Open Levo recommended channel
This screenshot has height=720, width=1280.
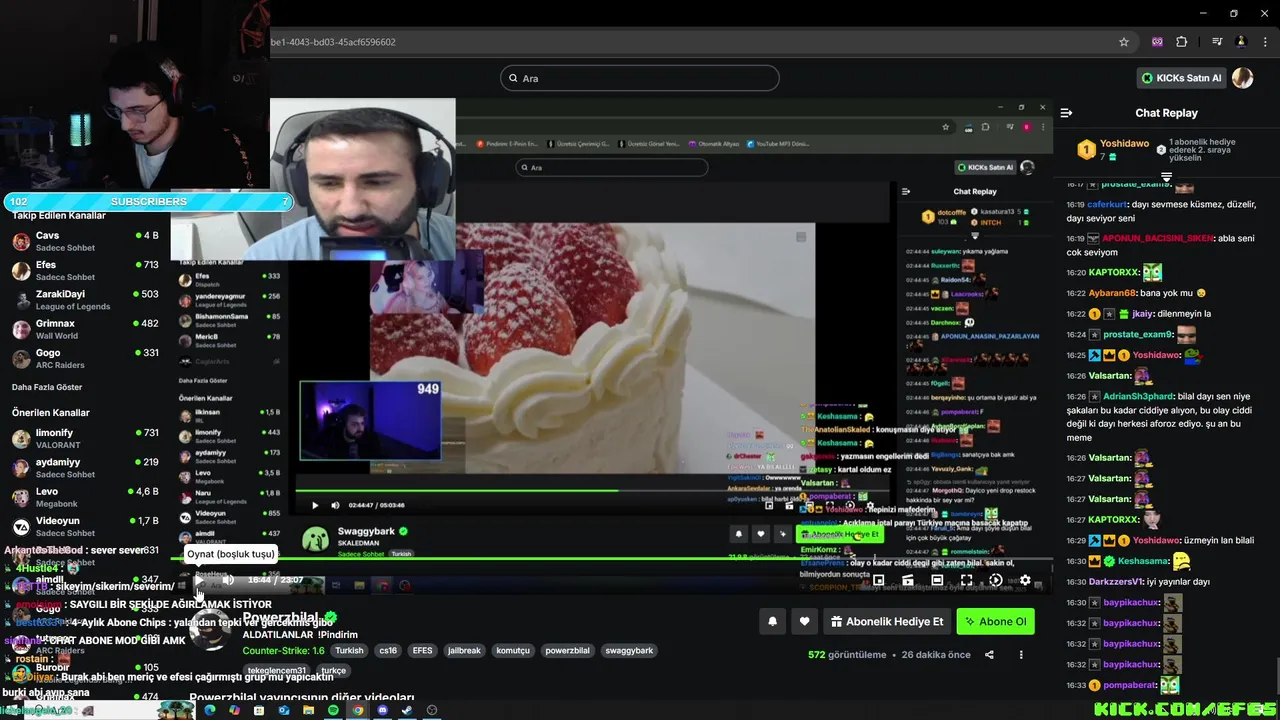85,497
